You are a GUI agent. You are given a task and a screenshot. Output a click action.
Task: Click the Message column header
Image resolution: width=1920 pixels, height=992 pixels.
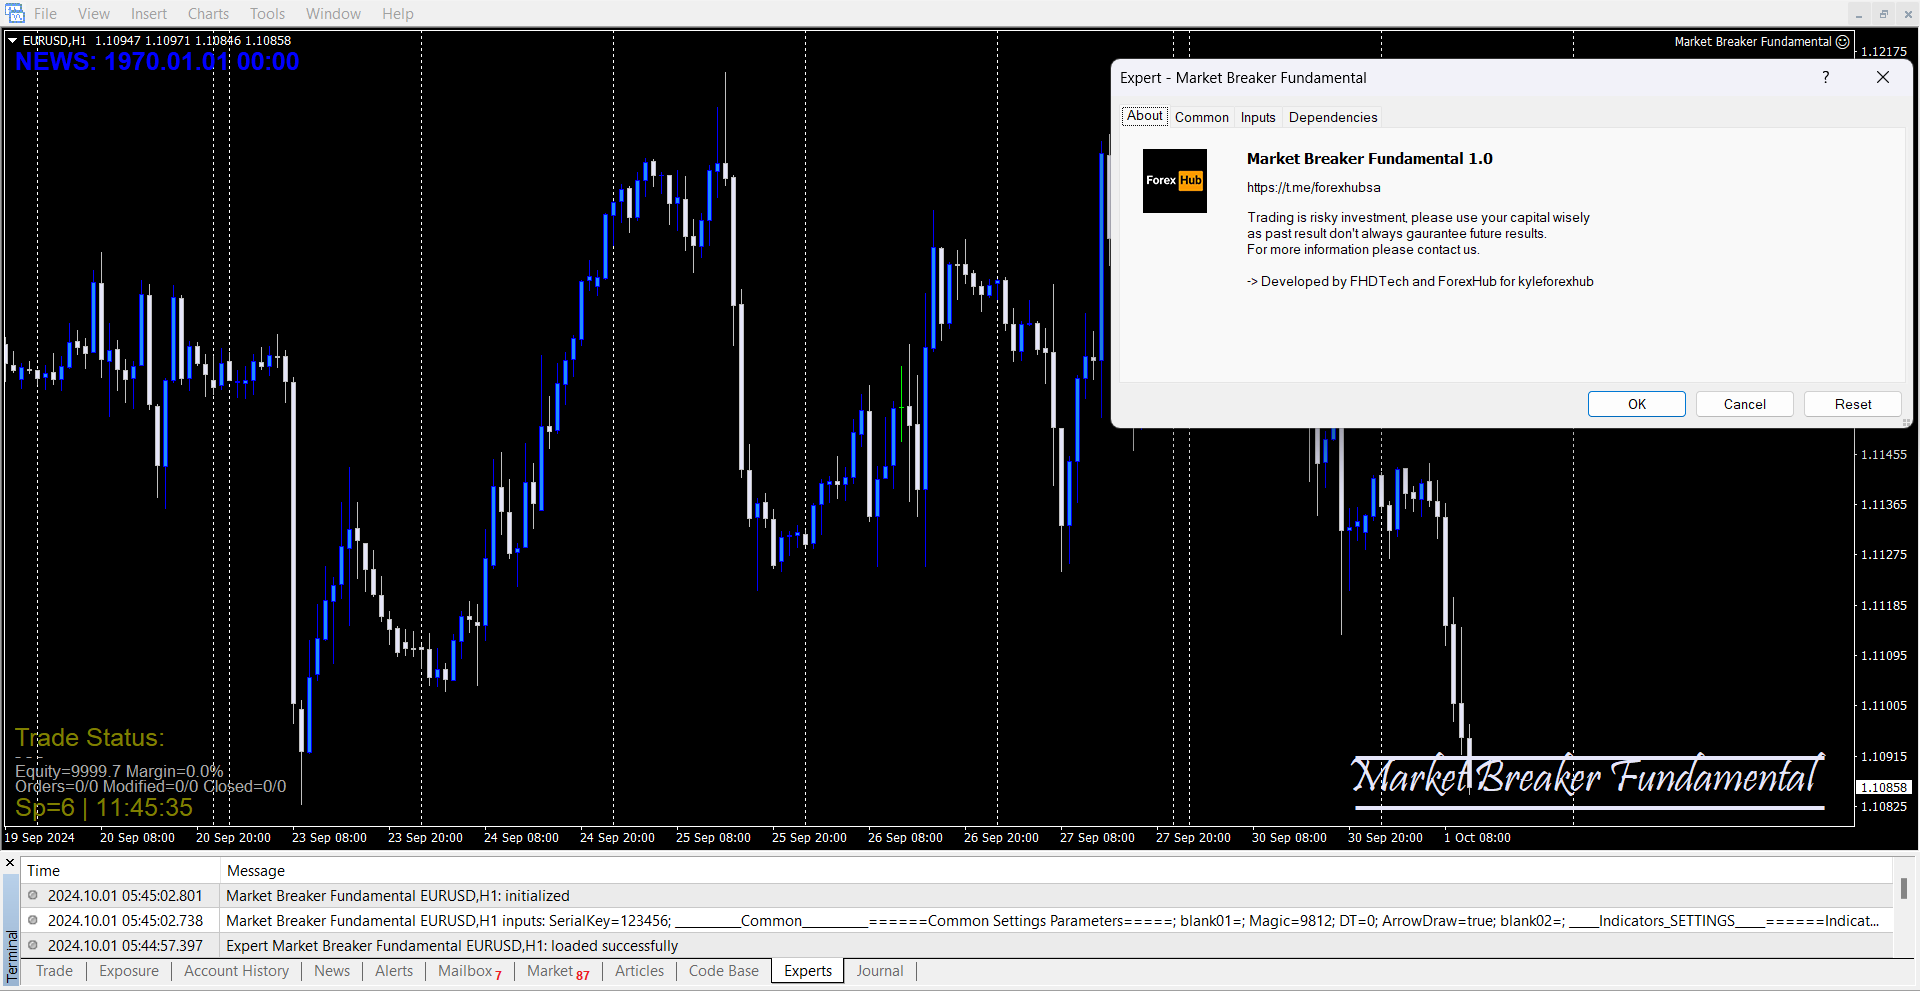[256, 871]
